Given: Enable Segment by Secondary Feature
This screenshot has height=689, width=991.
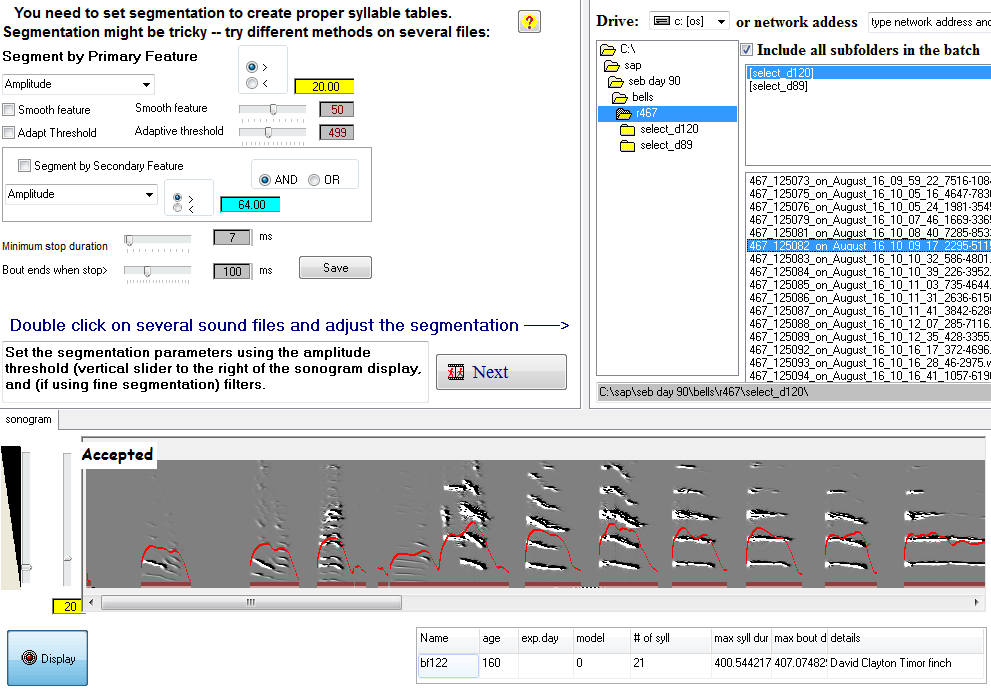Looking at the screenshot, I should coord(25,166).
